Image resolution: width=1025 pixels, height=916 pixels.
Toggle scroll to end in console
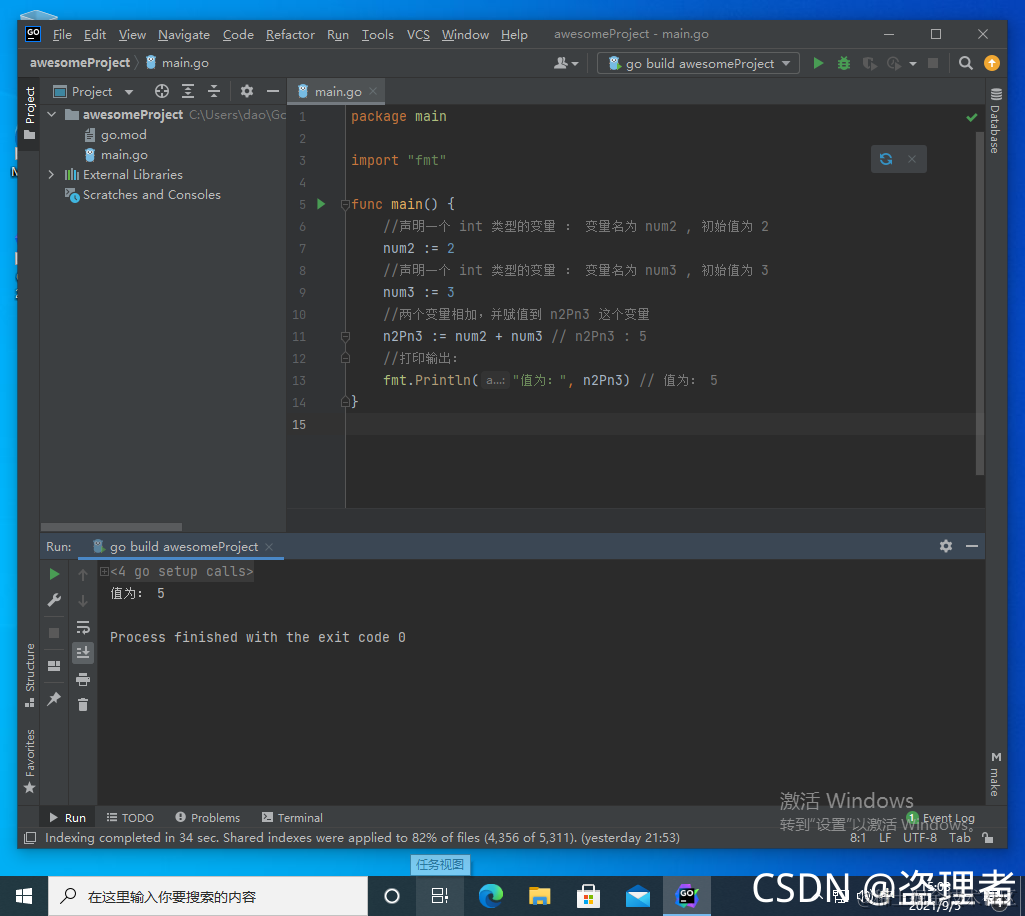pos(83,653)
